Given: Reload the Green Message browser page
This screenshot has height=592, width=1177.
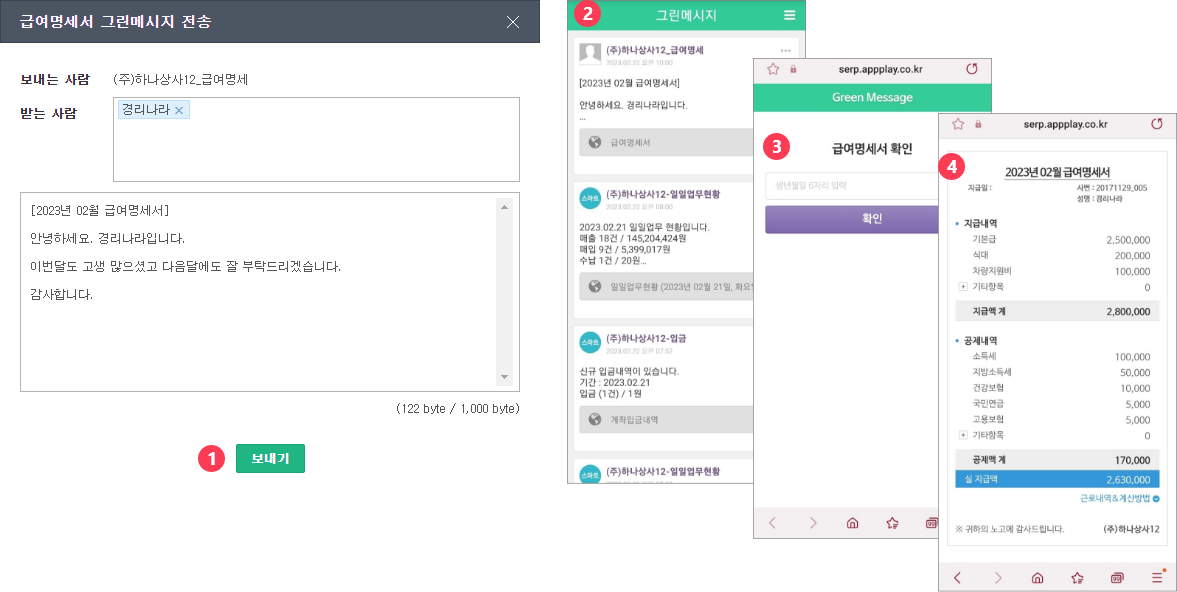Looking at the screenshot, I should 972,69.
